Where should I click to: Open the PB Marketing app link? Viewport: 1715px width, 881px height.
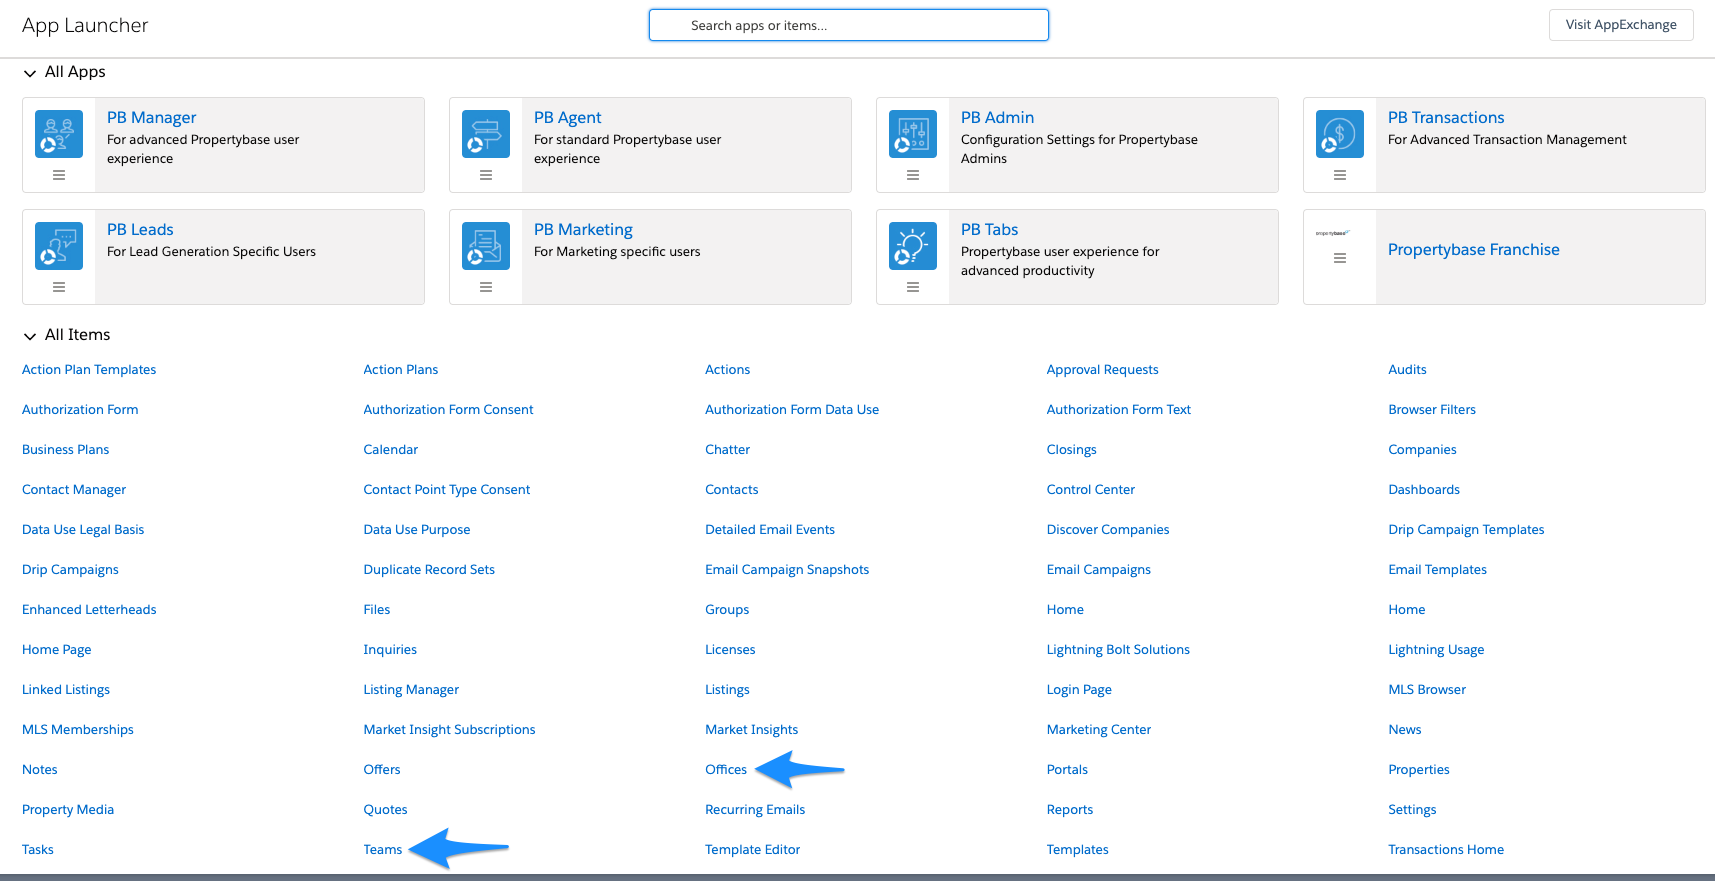(583, 229)
